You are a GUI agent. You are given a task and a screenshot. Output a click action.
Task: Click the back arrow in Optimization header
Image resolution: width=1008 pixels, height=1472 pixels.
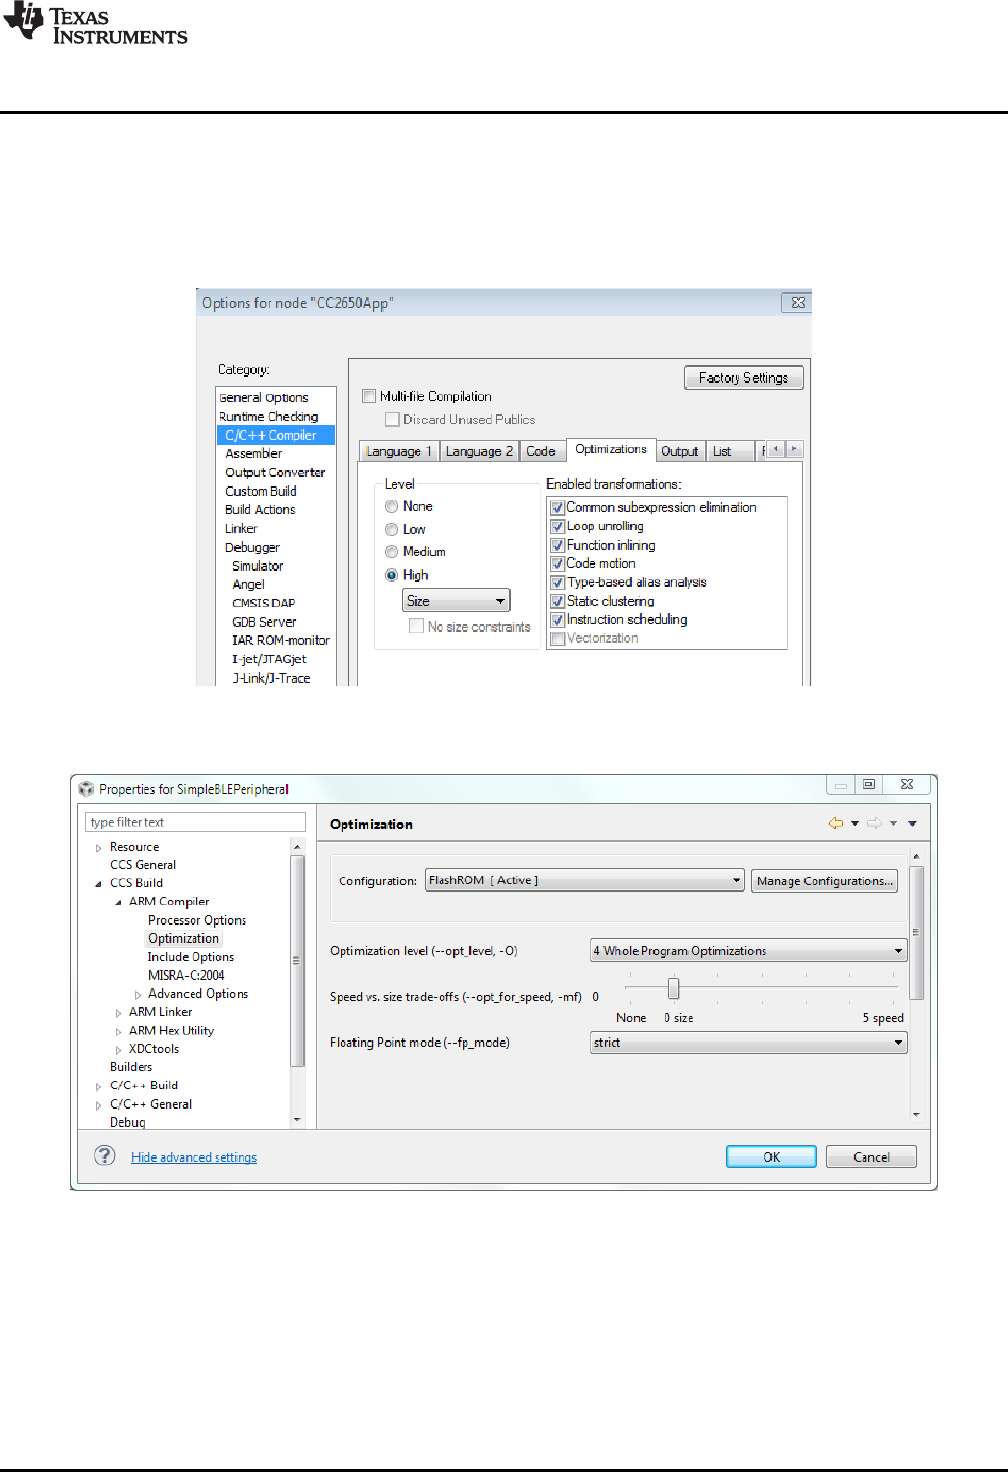[x=836, y=823]
